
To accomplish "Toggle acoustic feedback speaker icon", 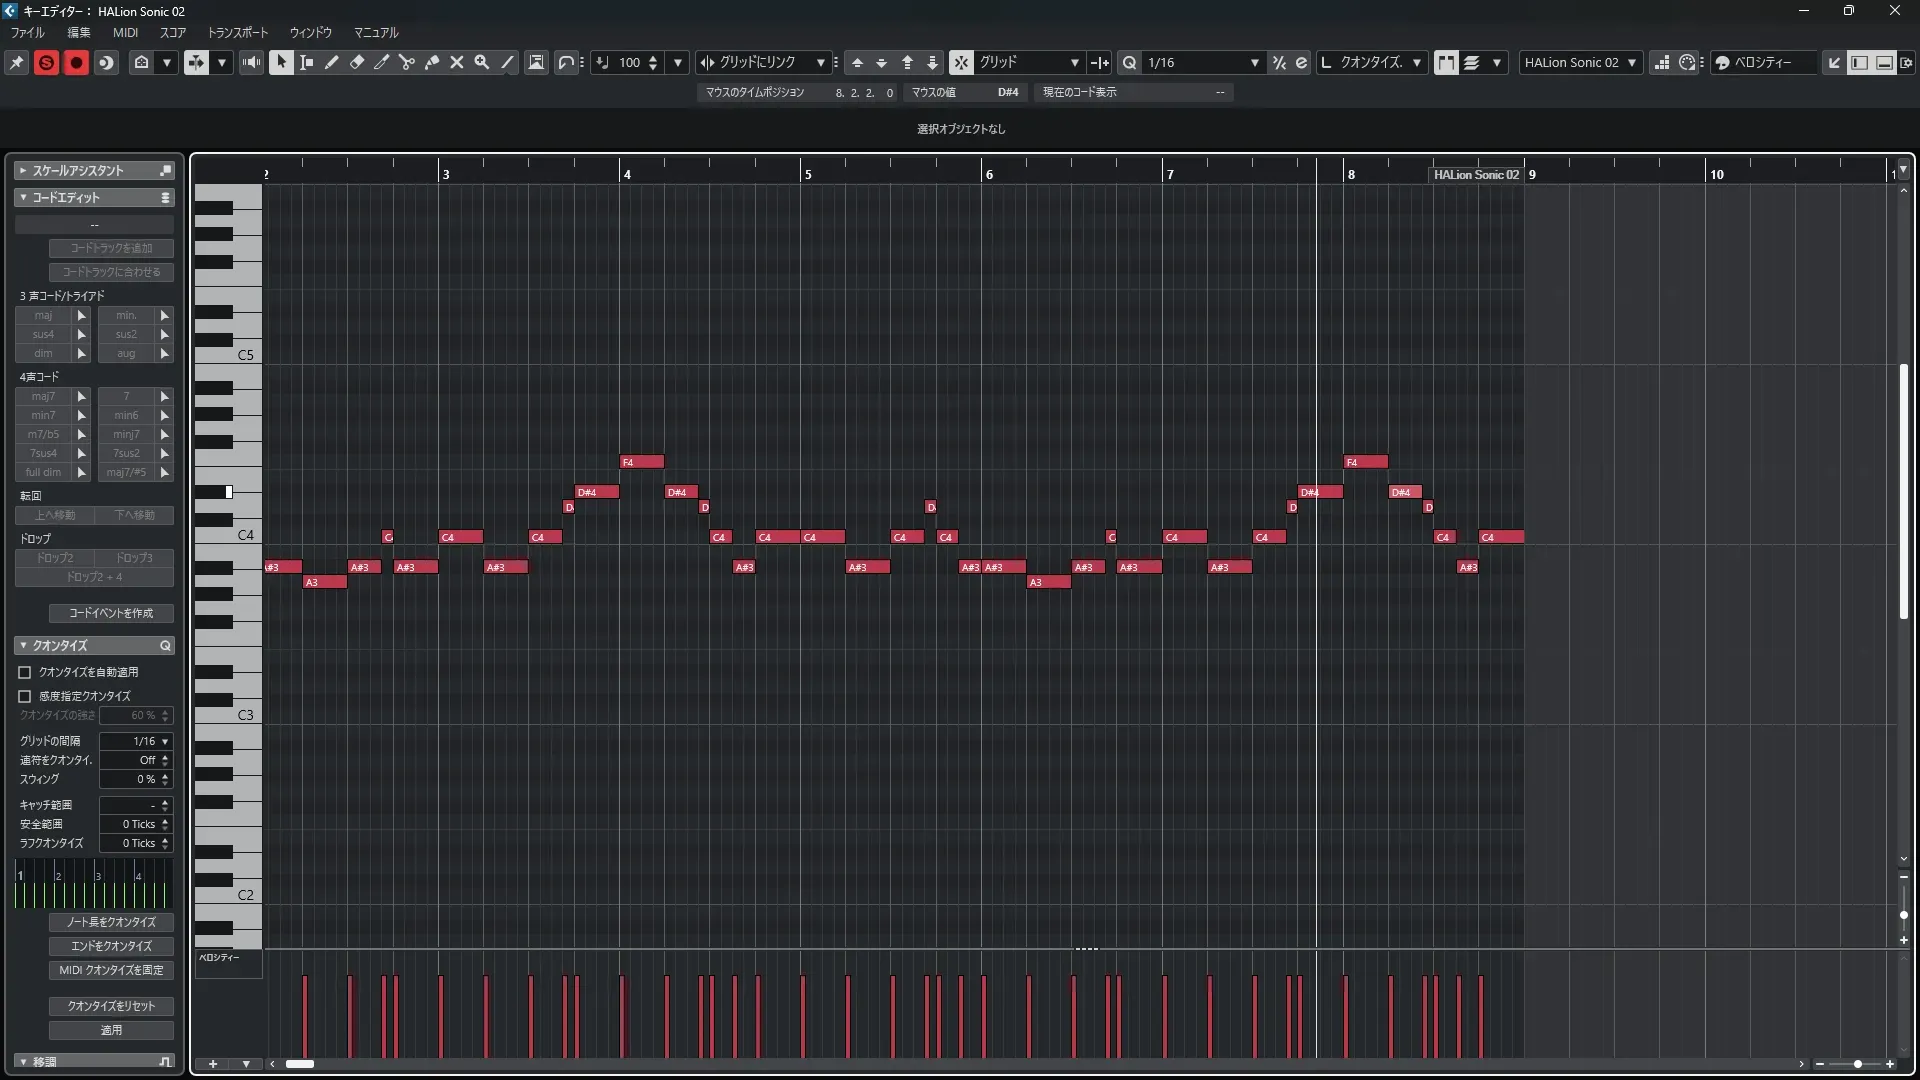I will pos(251,62).
